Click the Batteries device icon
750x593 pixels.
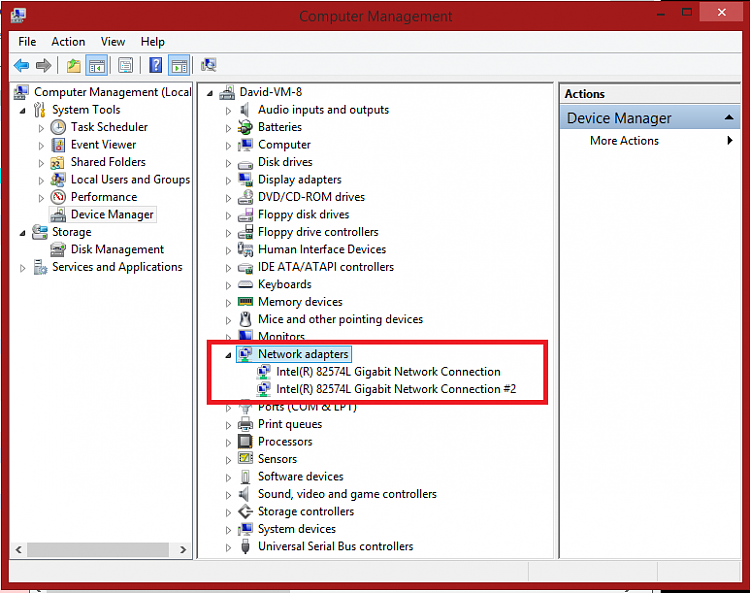(x=245, y=127)
